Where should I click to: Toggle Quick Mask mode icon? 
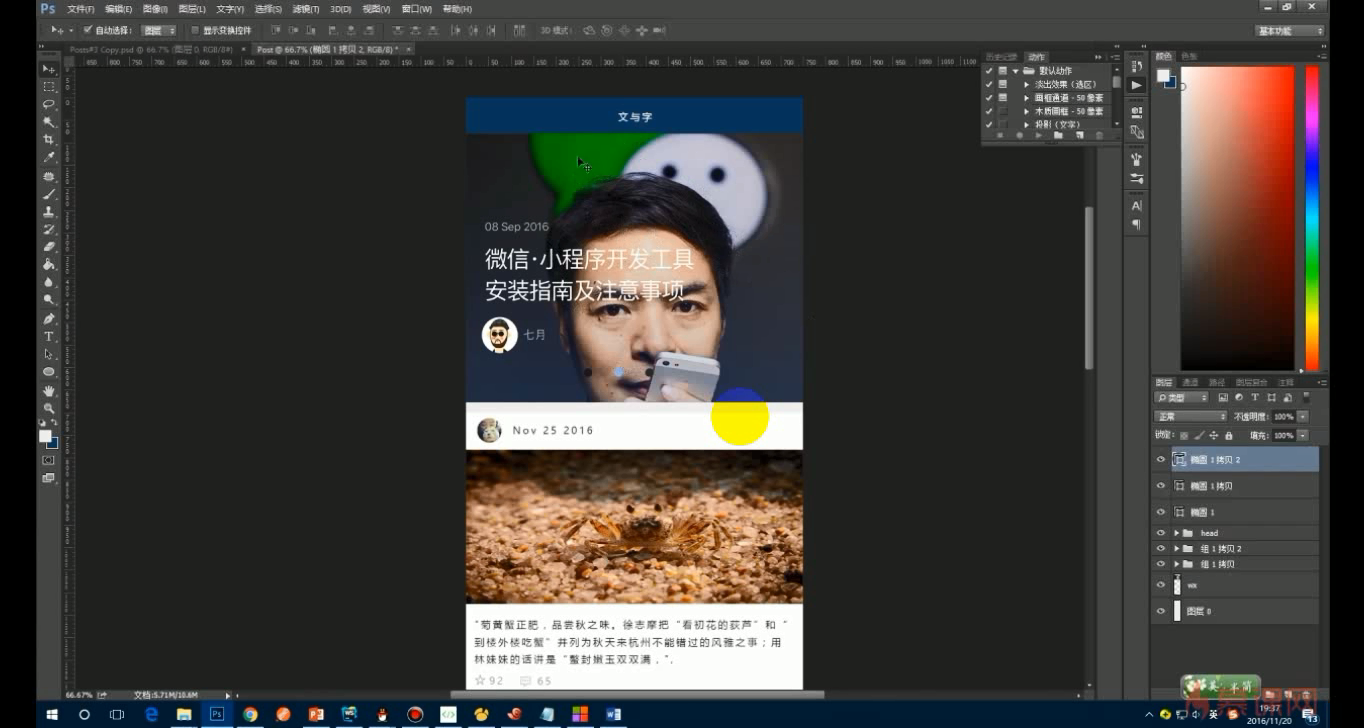pos(48,460)
